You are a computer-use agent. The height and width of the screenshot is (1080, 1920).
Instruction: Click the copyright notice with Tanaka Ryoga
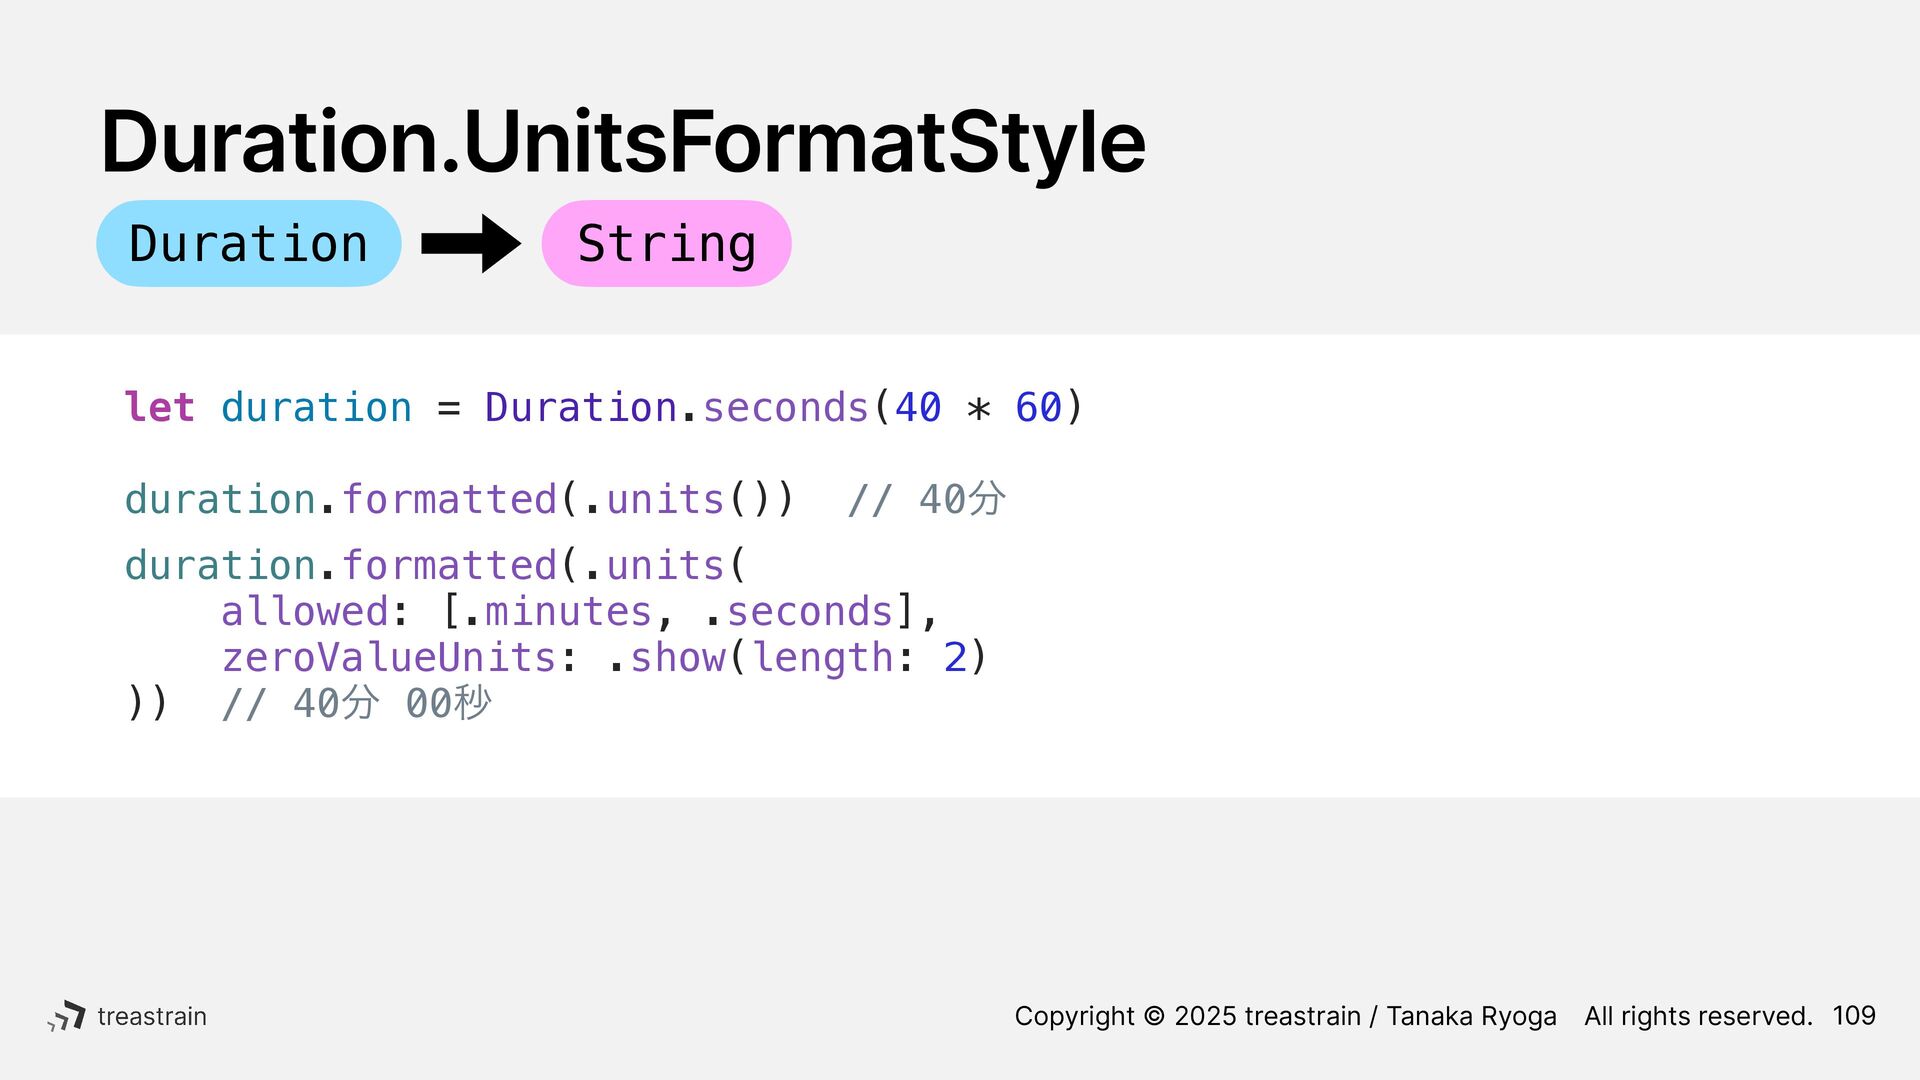pyautogui.click(x=1285, y=1016)
